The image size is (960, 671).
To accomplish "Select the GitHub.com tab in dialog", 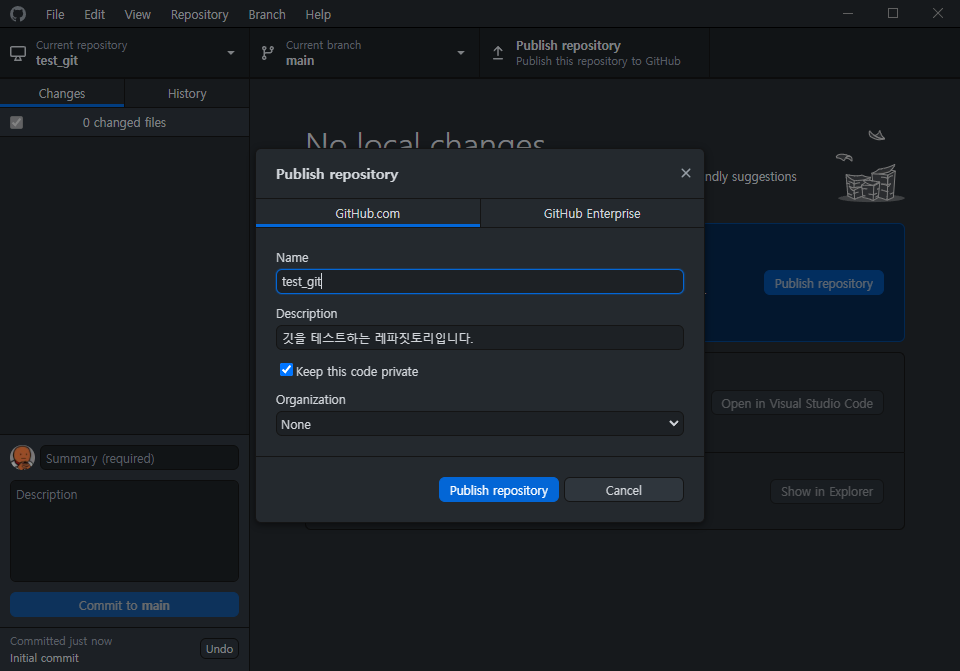I will (367, 213).
